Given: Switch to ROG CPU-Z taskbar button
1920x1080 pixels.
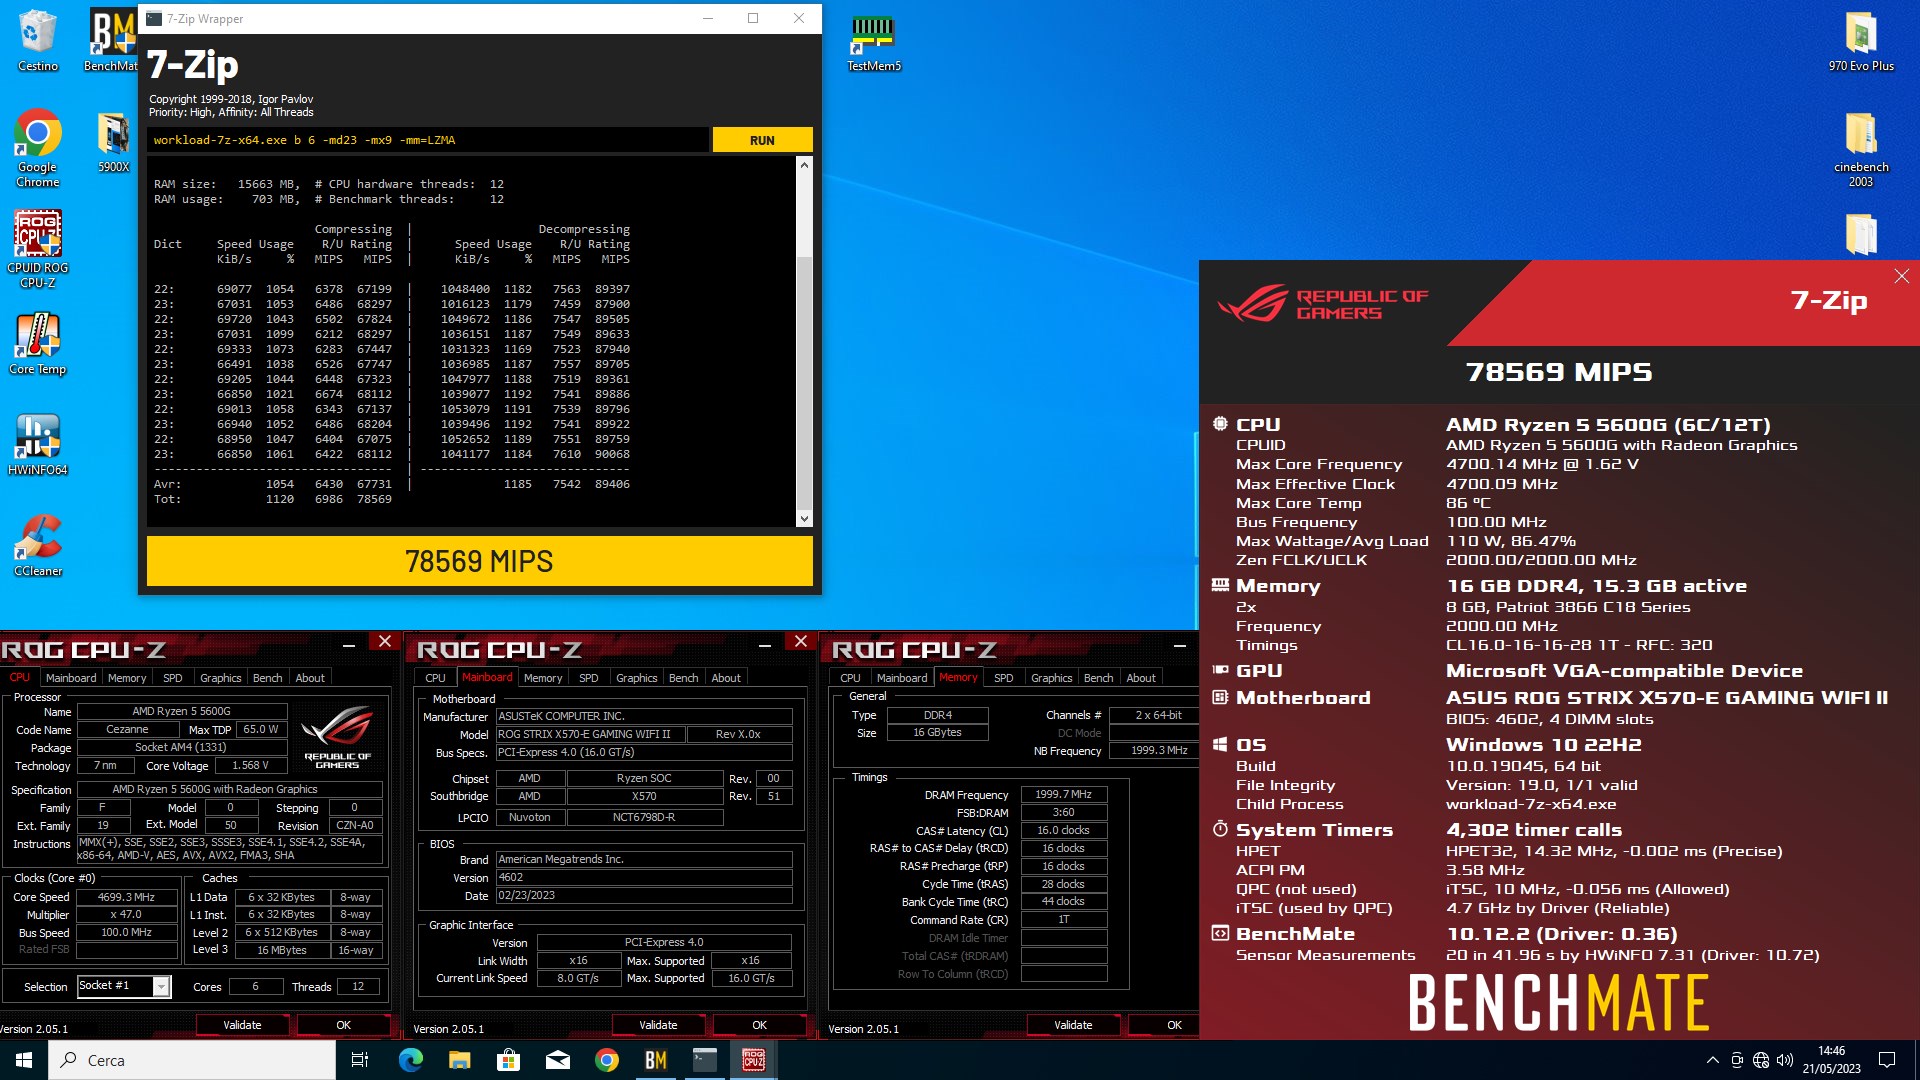Looking at the screenshot, I should click(x=754, y=1060).
